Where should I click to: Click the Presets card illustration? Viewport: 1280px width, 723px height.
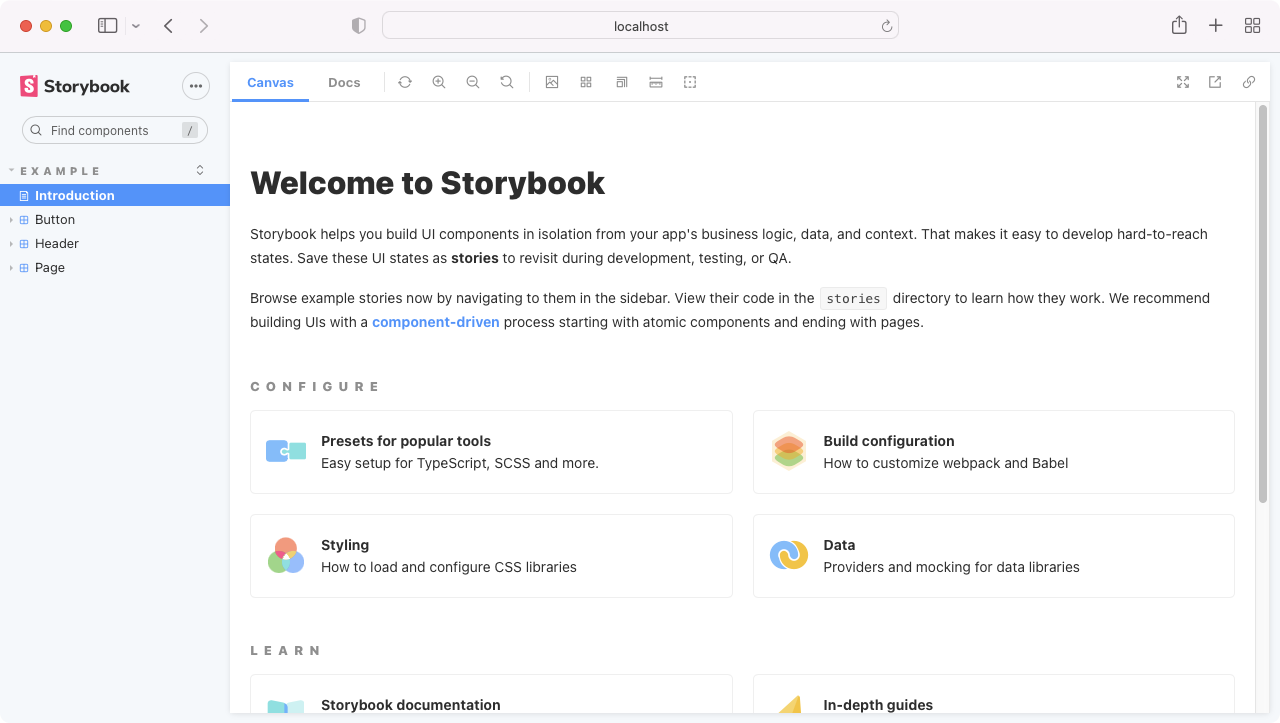tap(286, 452)
